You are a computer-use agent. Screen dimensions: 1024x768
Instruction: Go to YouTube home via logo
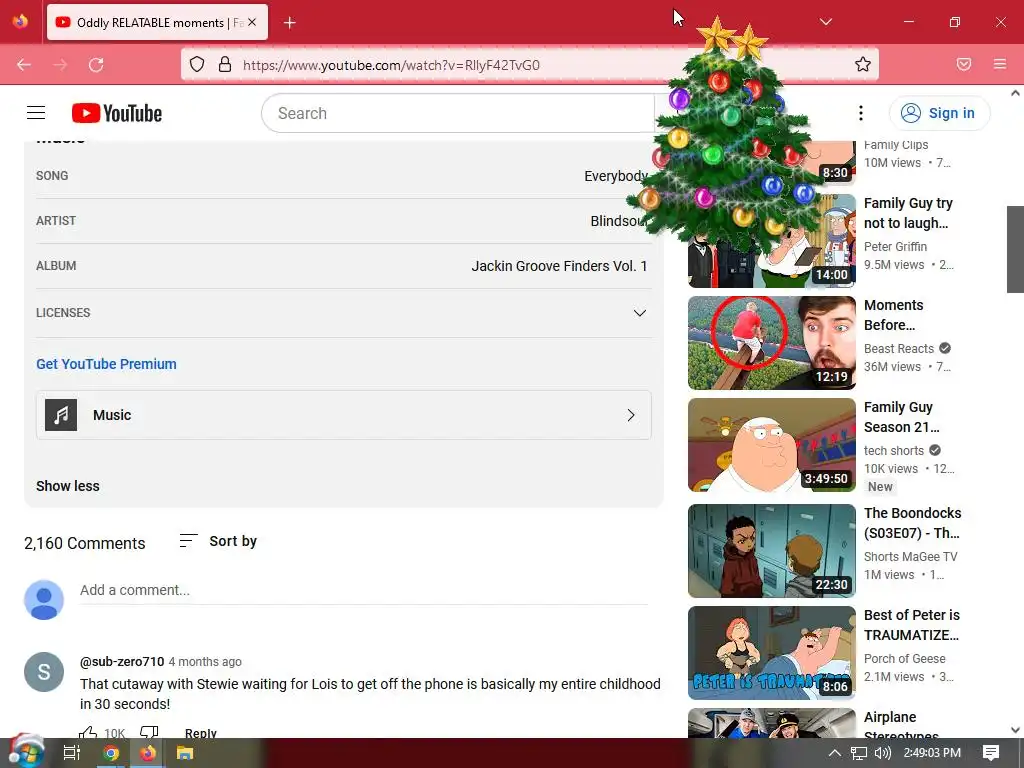(117, 113)
